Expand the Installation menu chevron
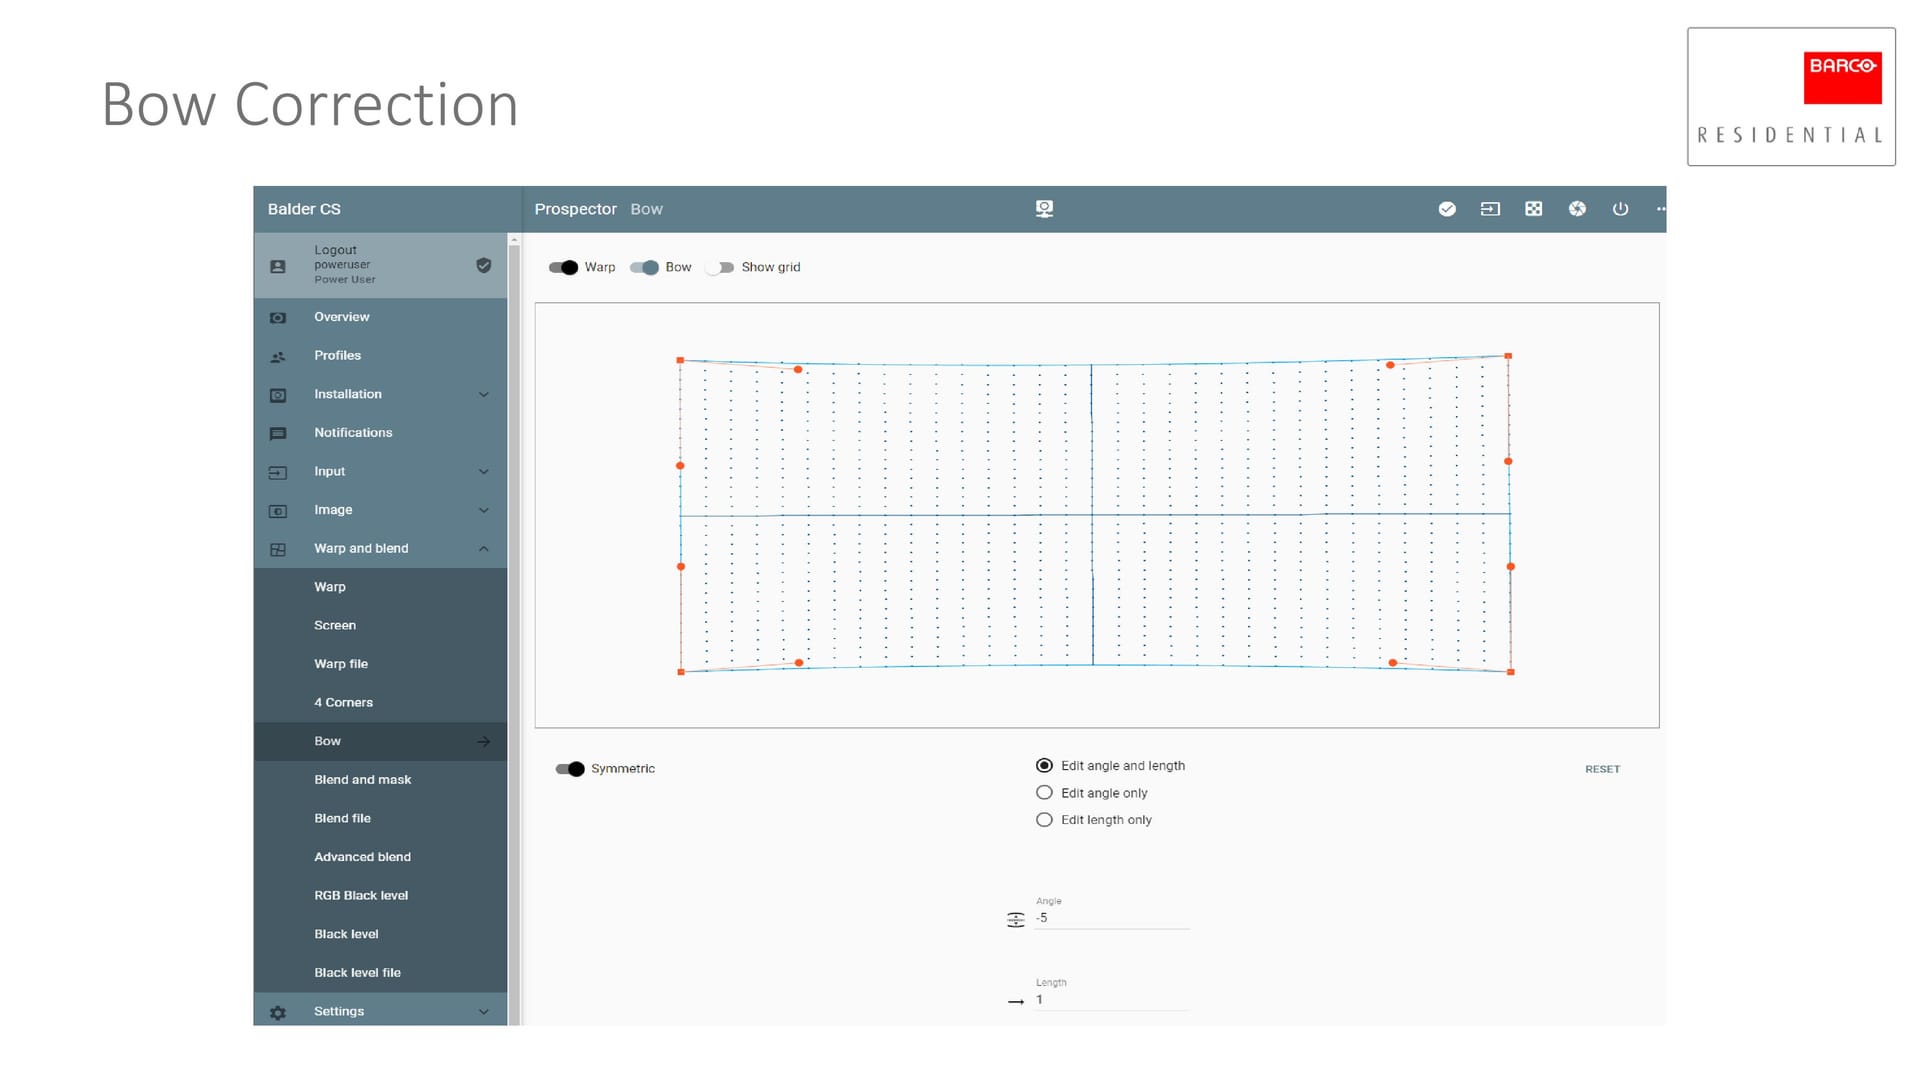This screenshot has height=1080, width=1920. click(484, 394)
